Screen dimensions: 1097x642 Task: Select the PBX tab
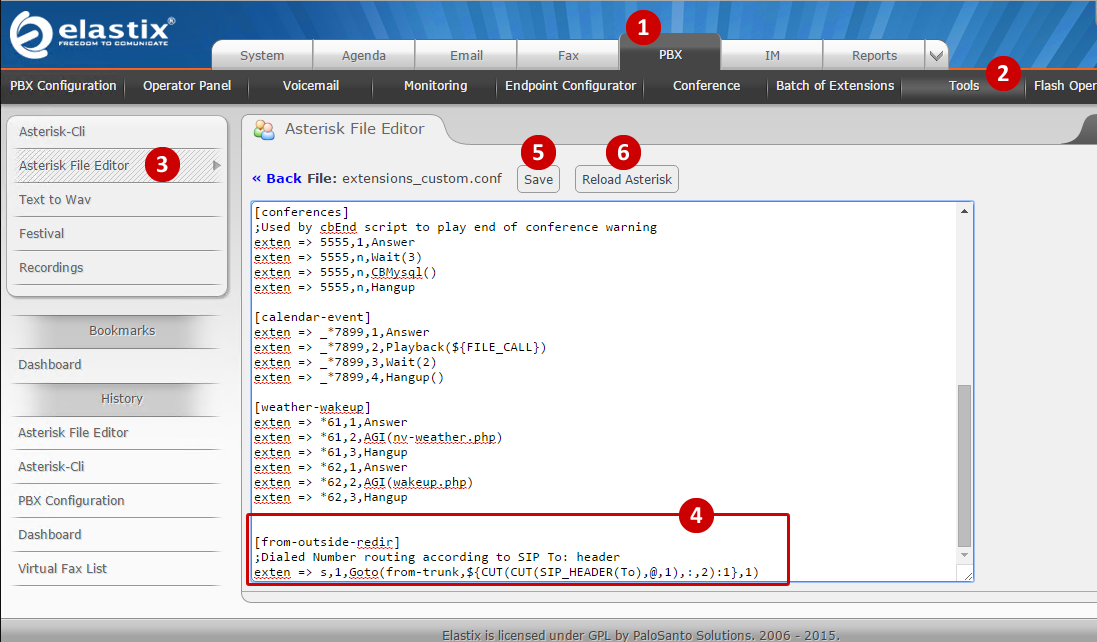click(x=670, y=54)
